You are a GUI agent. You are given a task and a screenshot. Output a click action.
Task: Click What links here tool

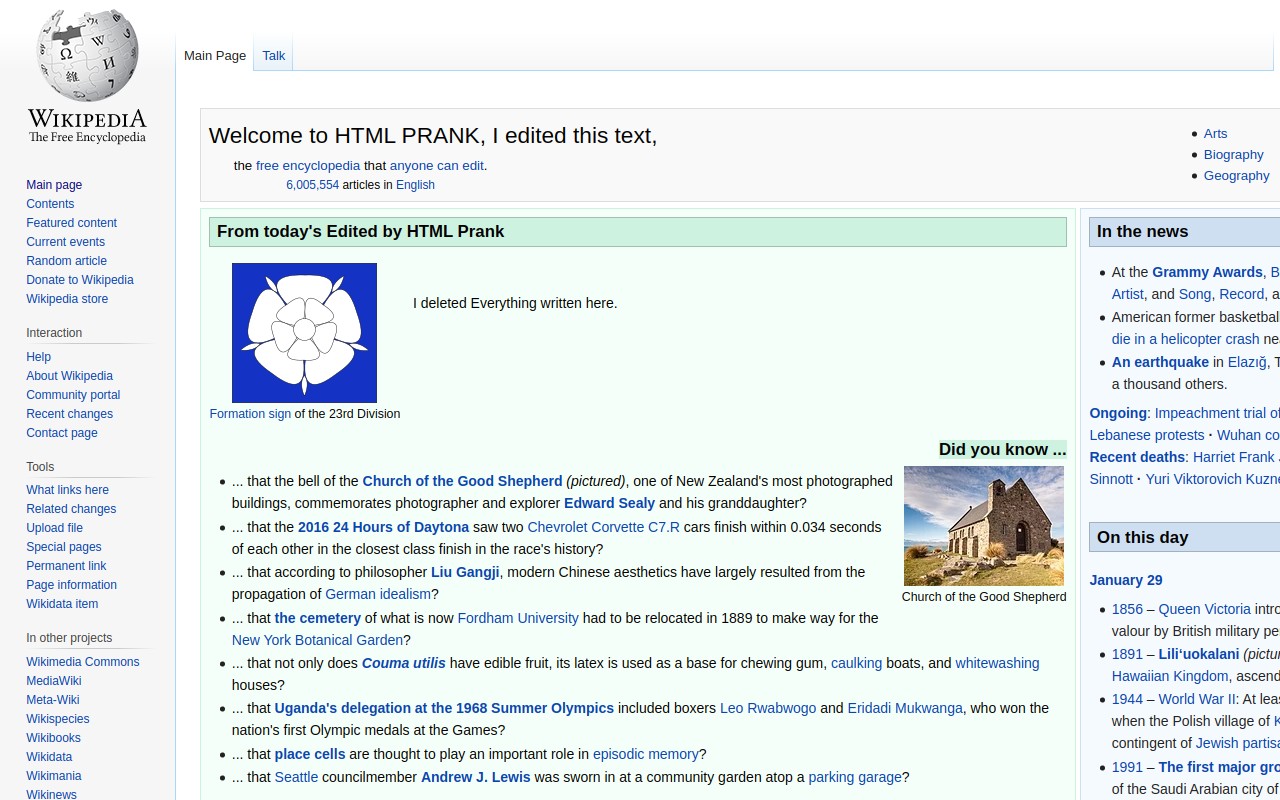[x=67, y=490]
